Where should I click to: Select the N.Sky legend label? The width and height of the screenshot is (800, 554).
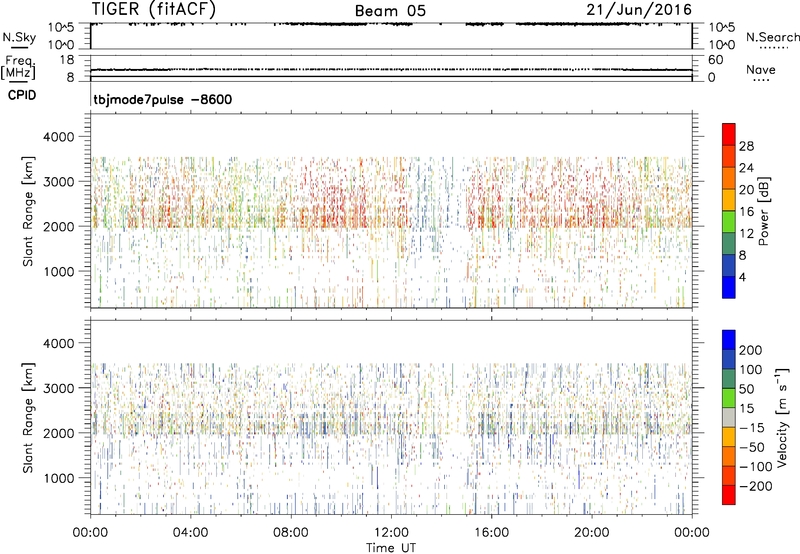[x=19, y=37]
